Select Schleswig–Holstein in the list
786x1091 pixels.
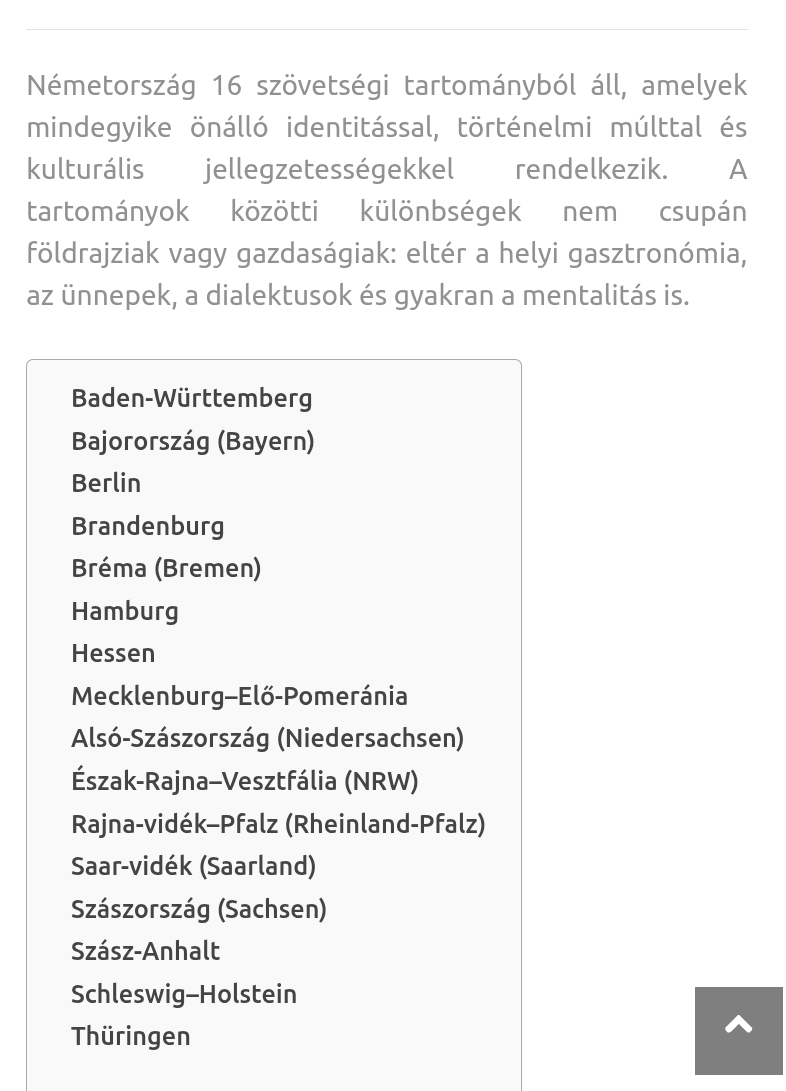coord(184,995)
